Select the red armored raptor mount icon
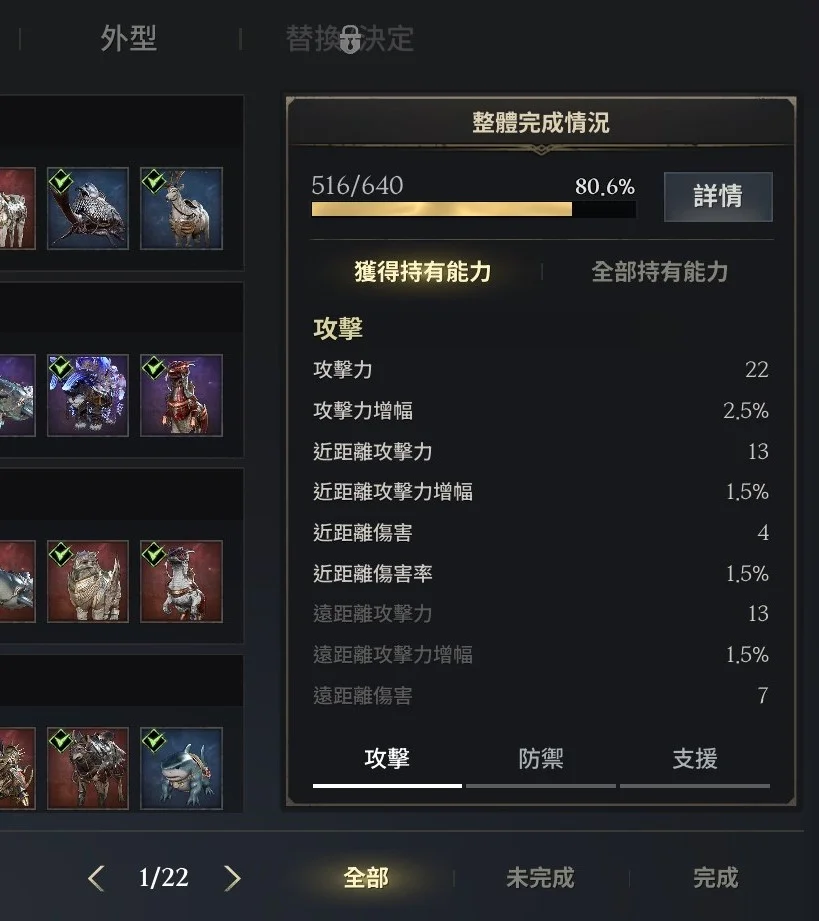 (x=182, y=395)
